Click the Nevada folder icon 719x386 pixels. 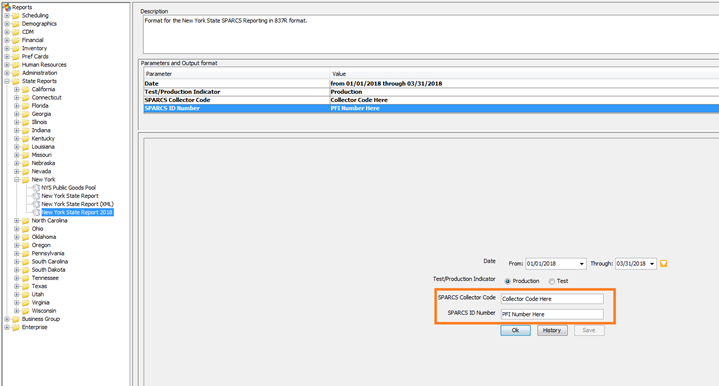pos(26,171)
